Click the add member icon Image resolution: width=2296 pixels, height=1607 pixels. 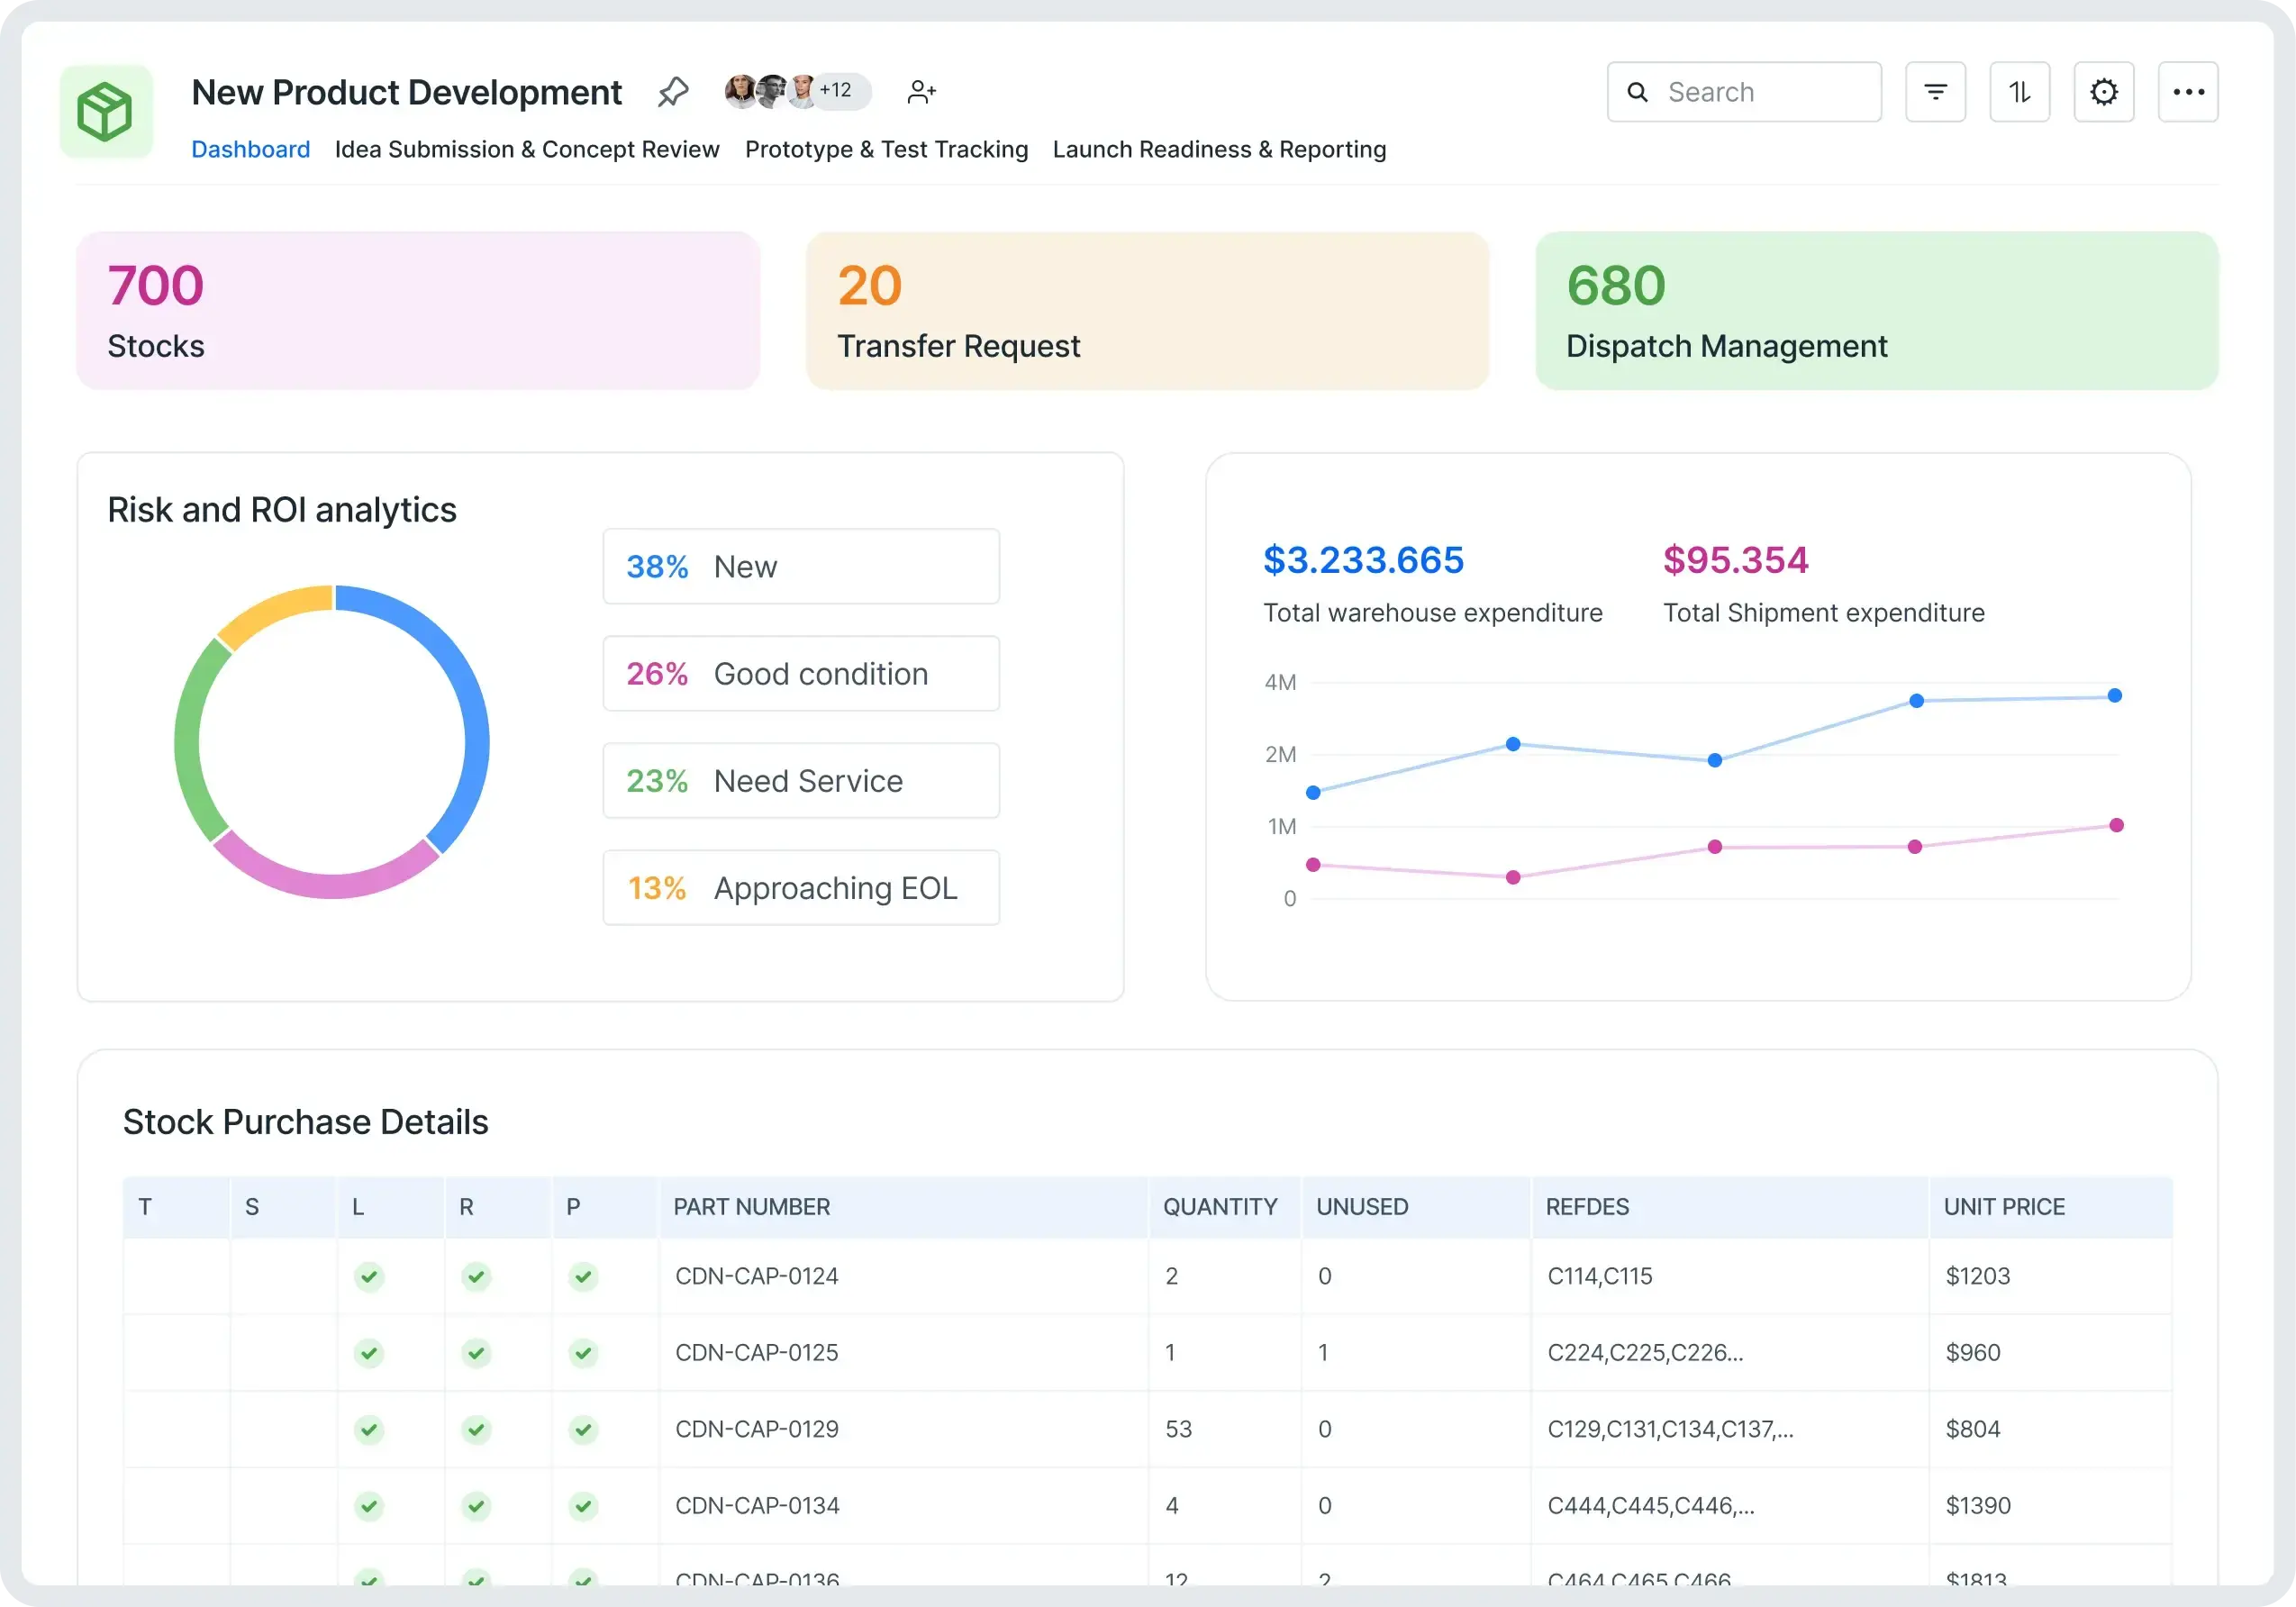click(921, 92)
